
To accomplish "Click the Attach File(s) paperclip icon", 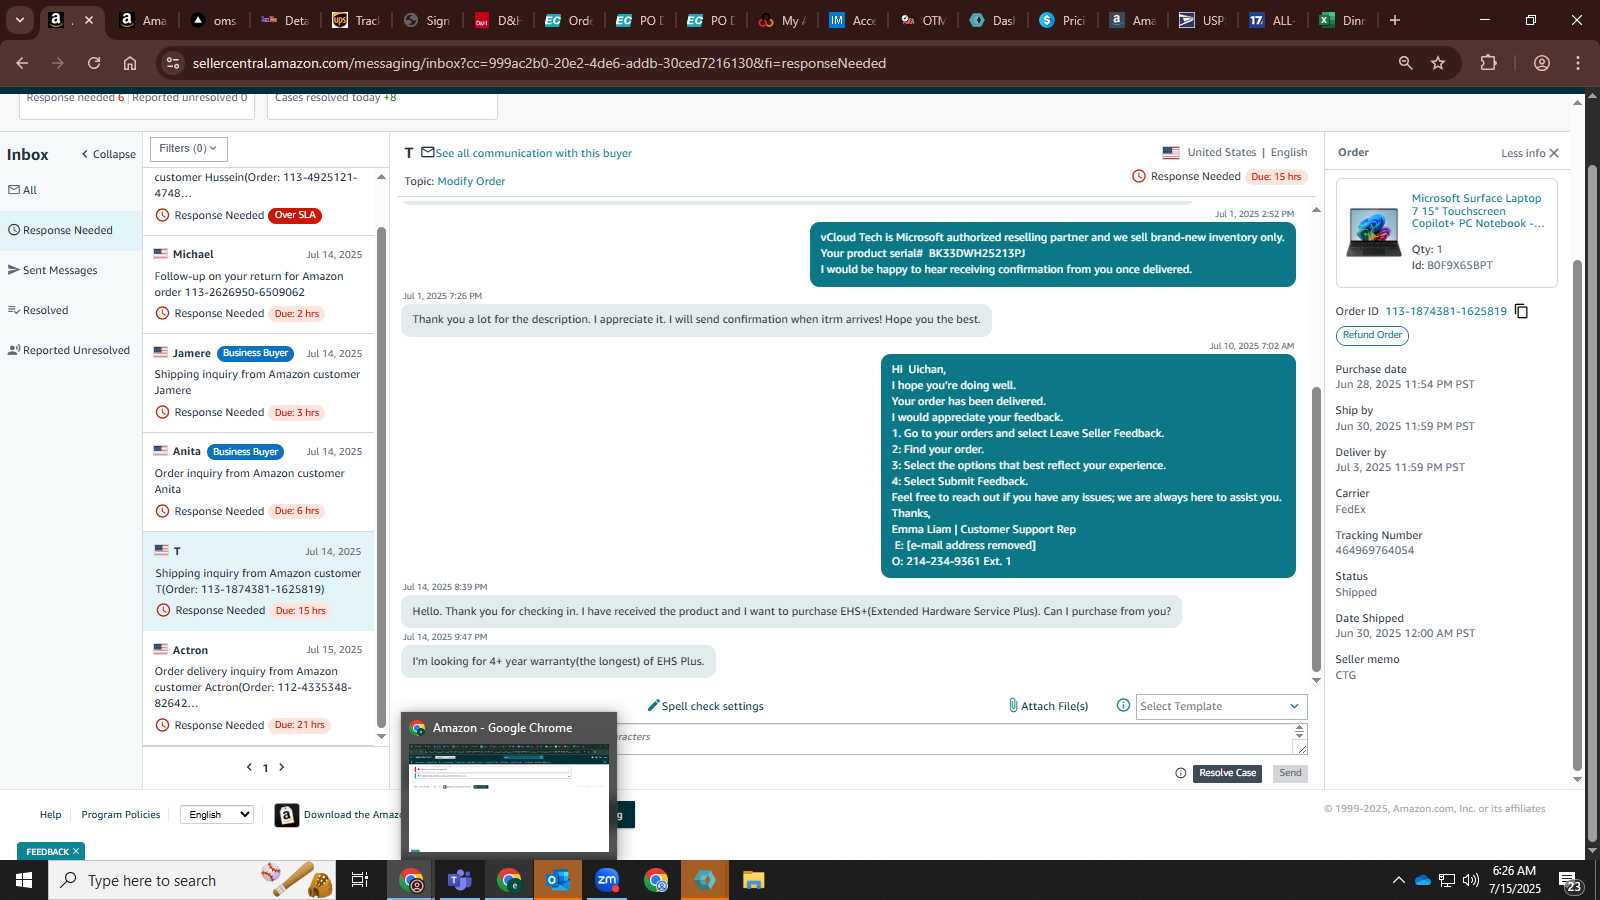I will (x=1012, y=706).
